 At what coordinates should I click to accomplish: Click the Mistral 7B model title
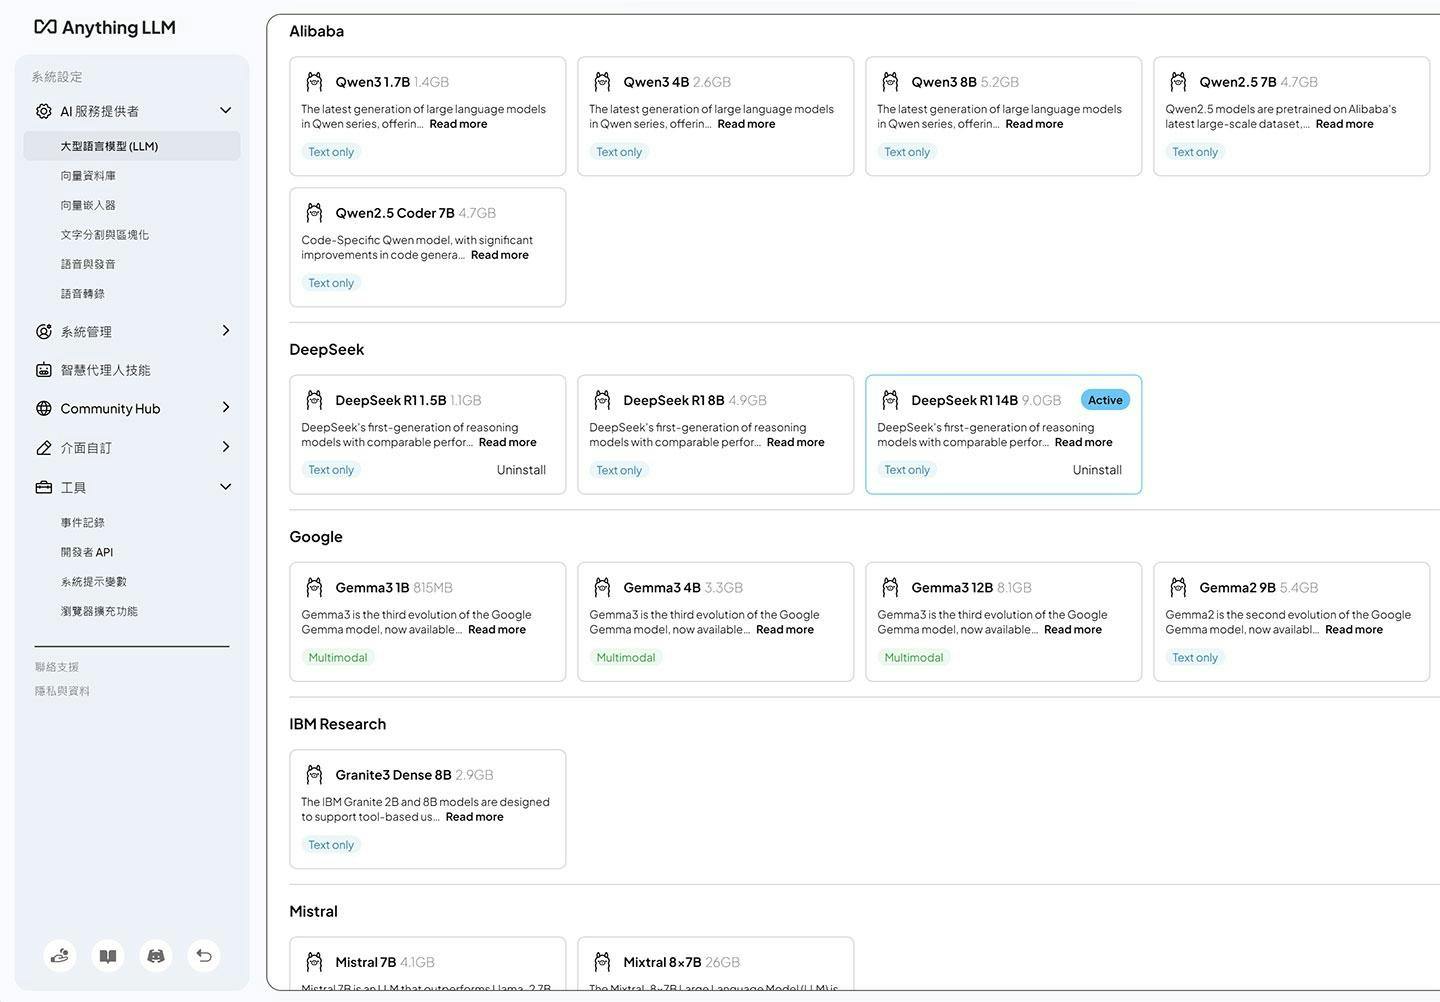pos(366,962)
